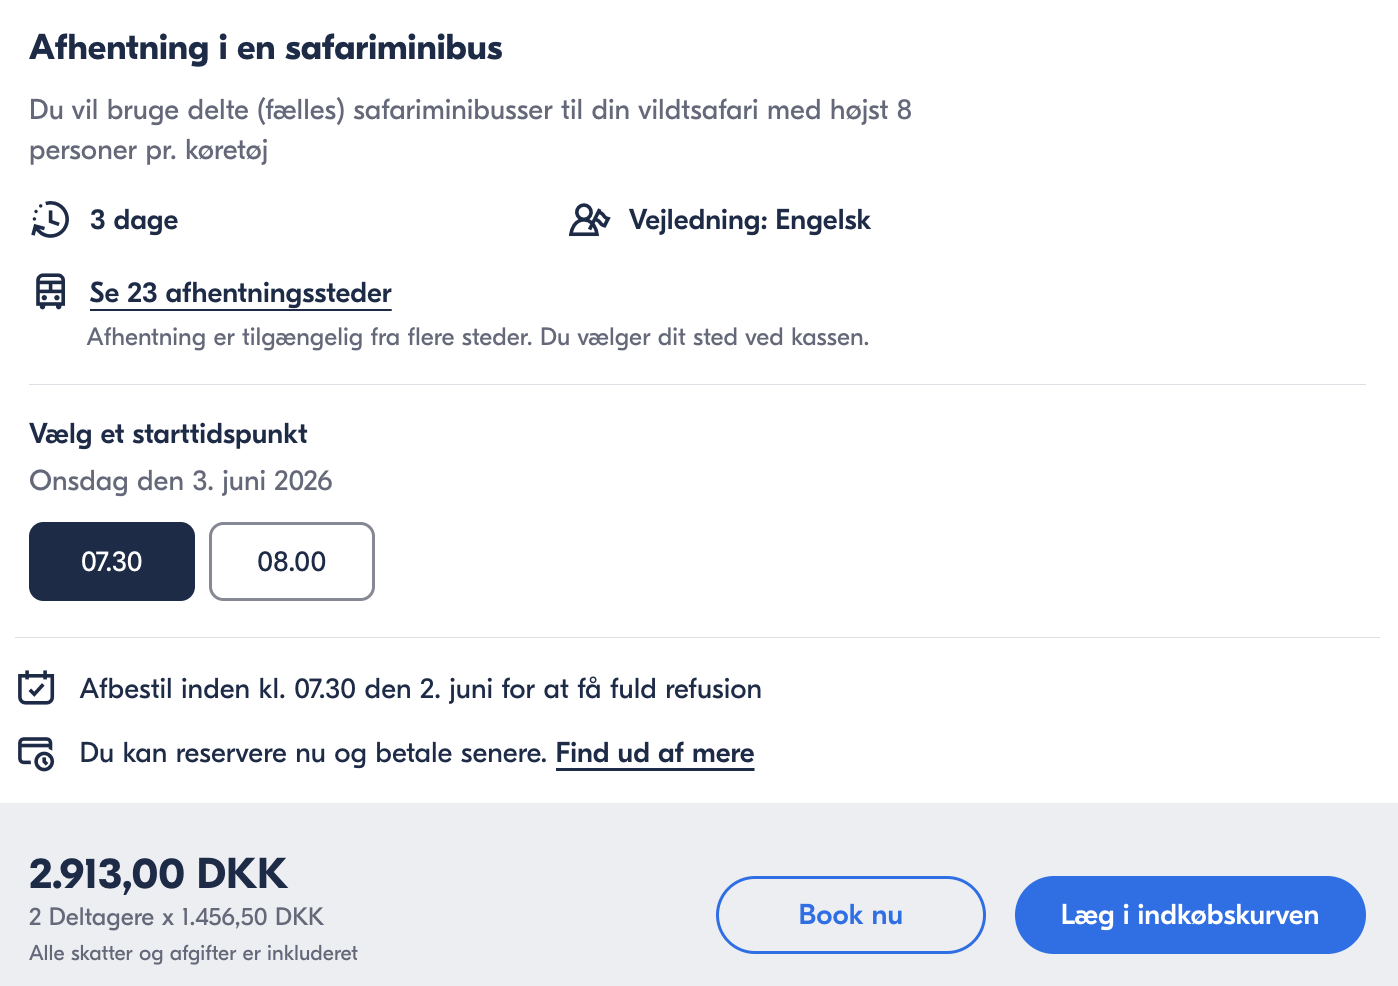1398x986 pixels.
Task: Choose the 08.00 start time
Action: point(292,561)
